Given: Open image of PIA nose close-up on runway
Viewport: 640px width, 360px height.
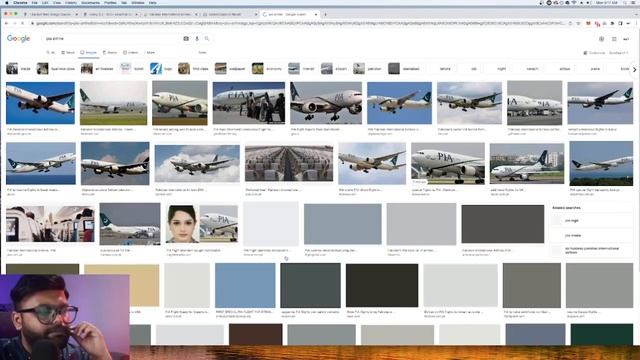Looking at the screenshot, I should [x=448, y=163].
